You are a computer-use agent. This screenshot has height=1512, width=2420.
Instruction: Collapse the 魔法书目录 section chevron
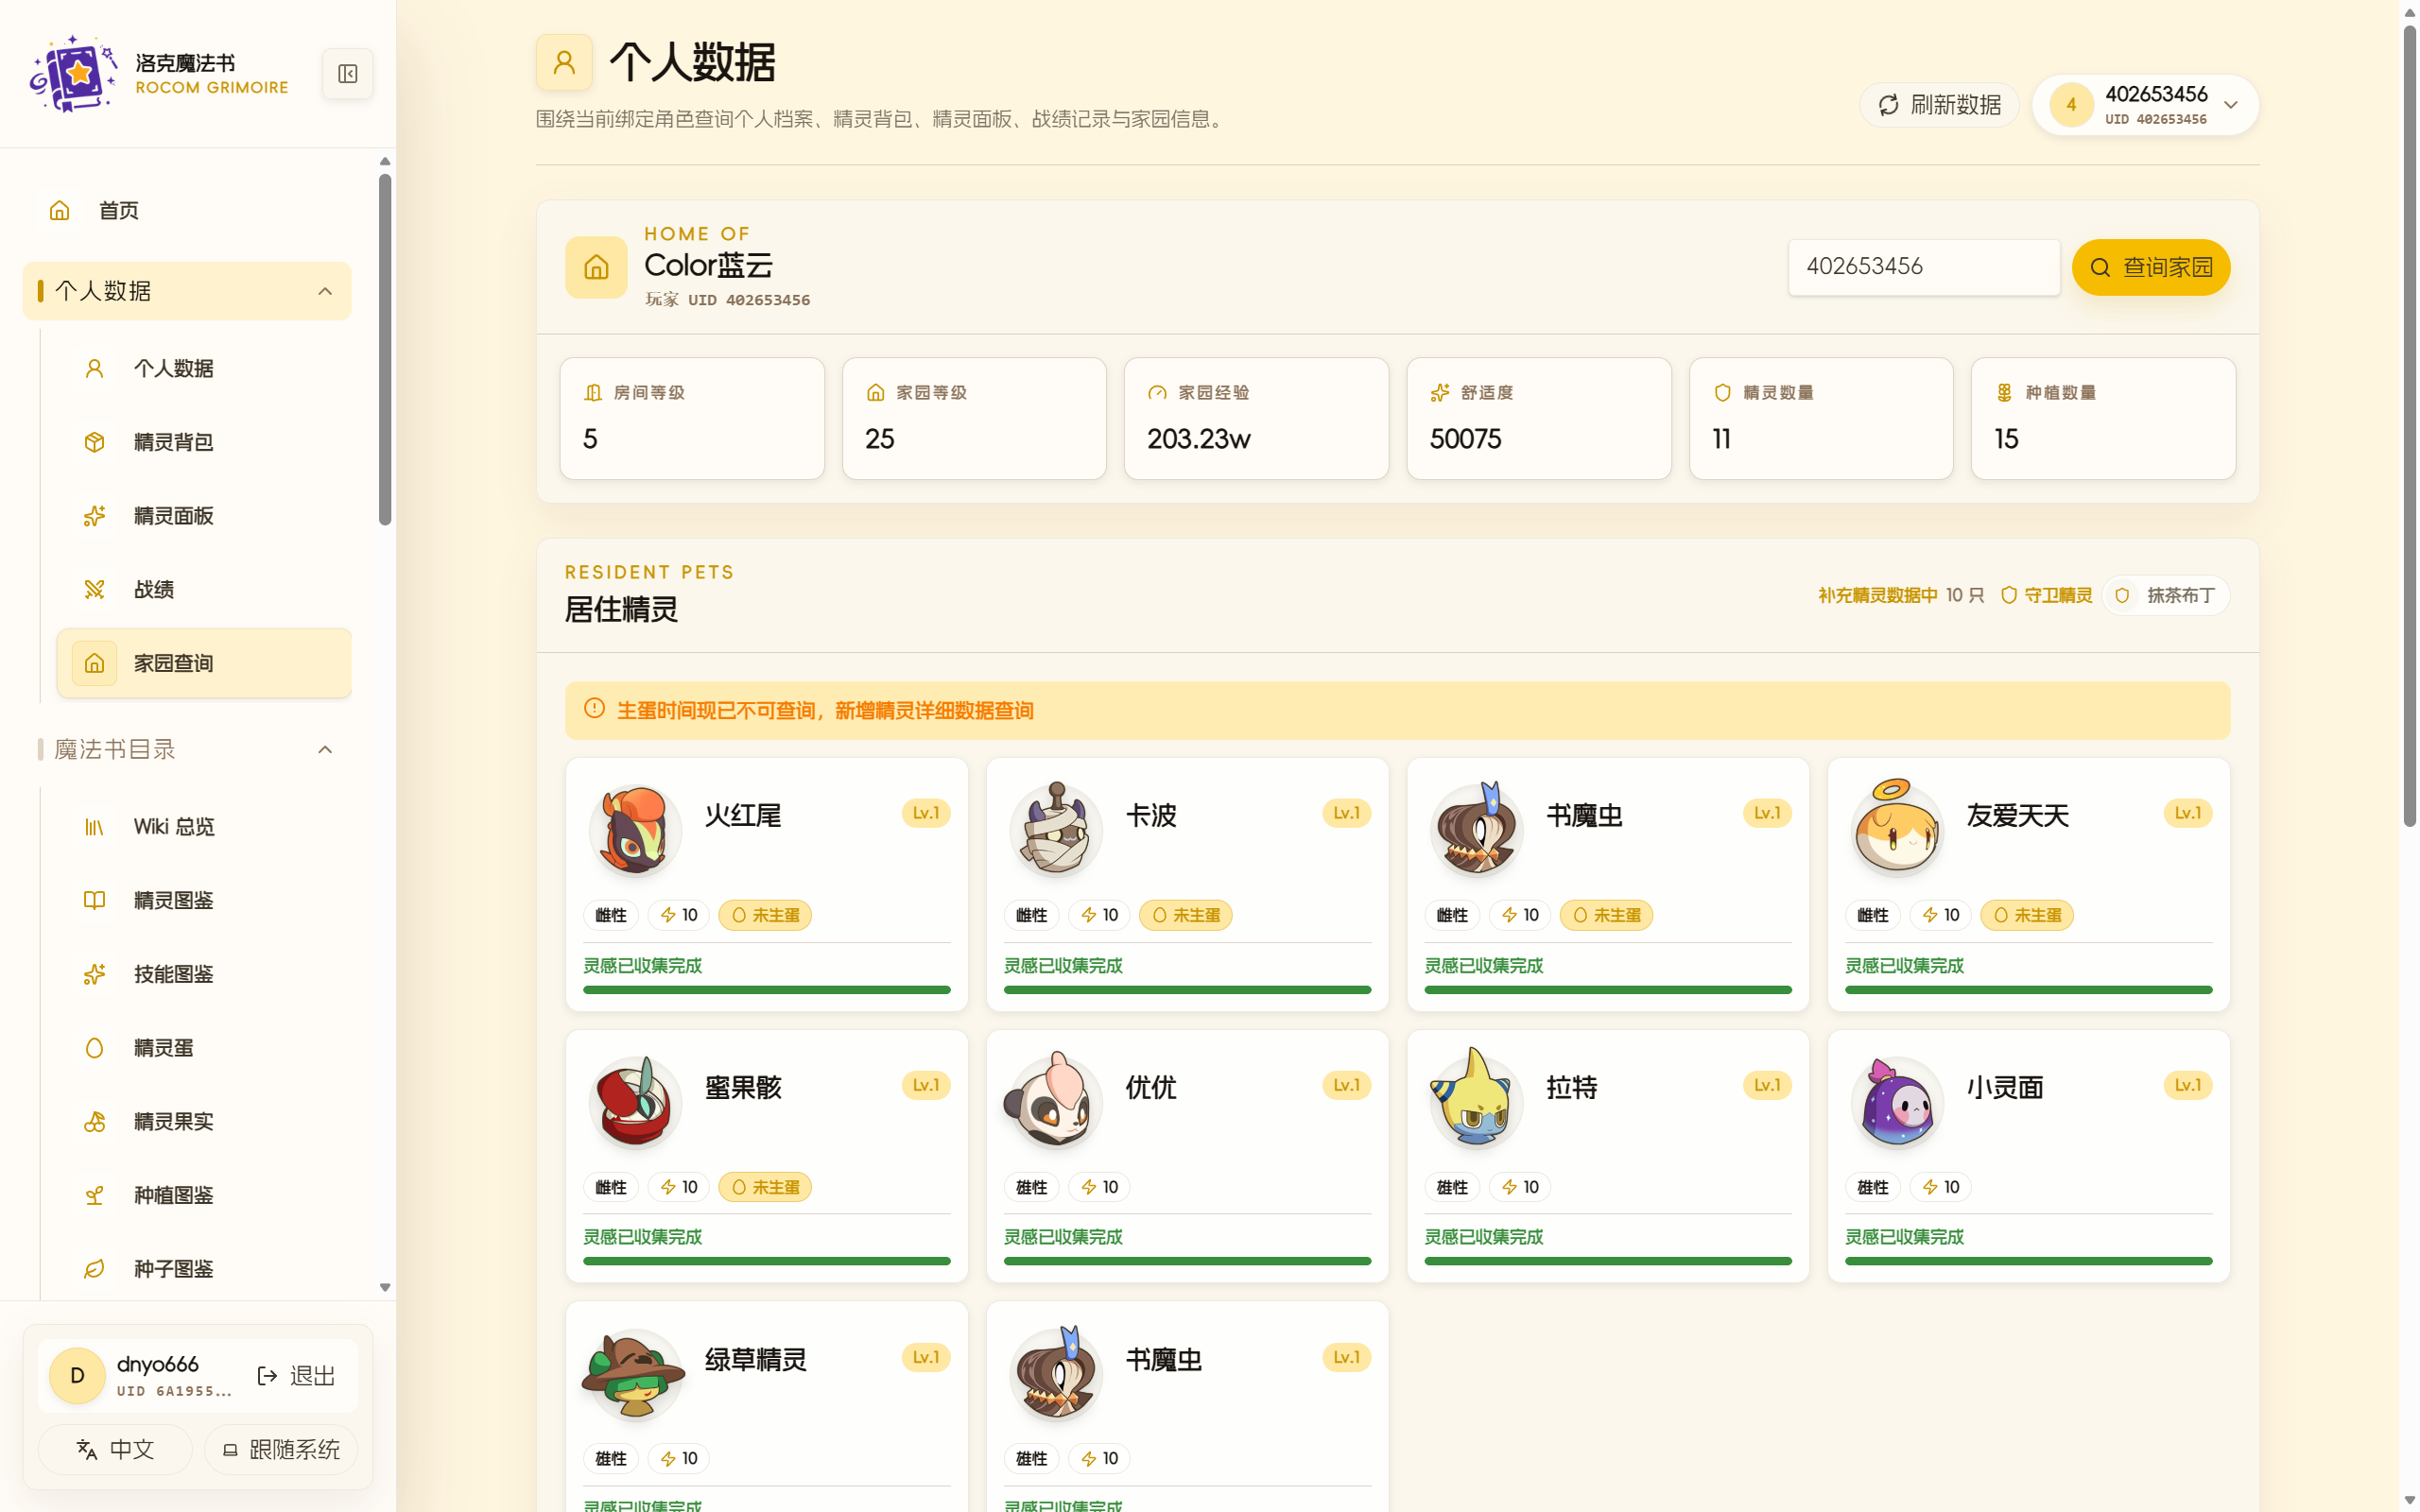point(325,749)
